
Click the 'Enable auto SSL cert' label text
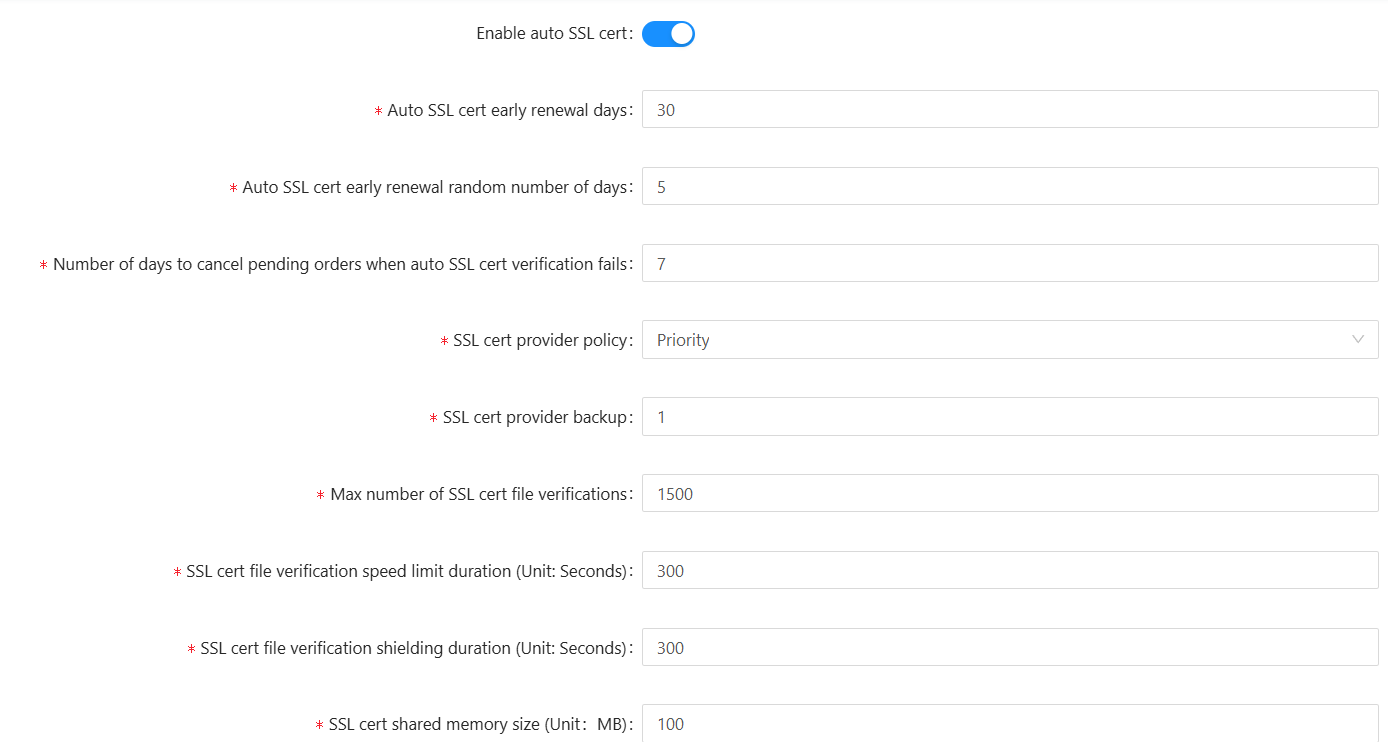click(x=553, y=34)
